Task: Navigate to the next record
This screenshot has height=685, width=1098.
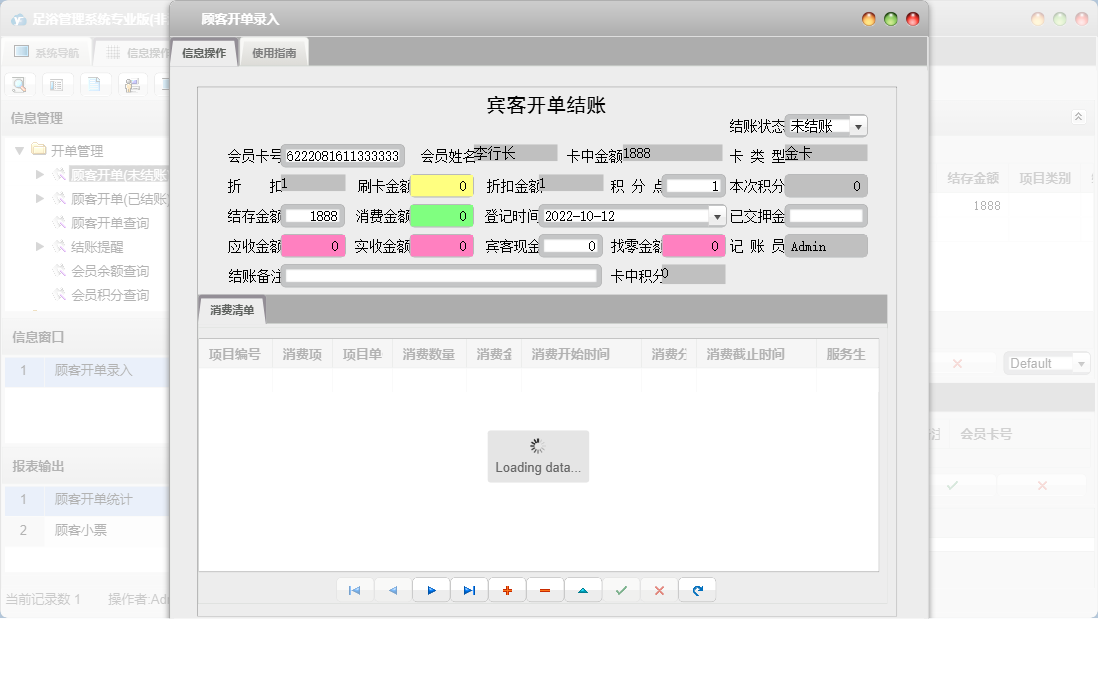Action: tap(431, 590)
